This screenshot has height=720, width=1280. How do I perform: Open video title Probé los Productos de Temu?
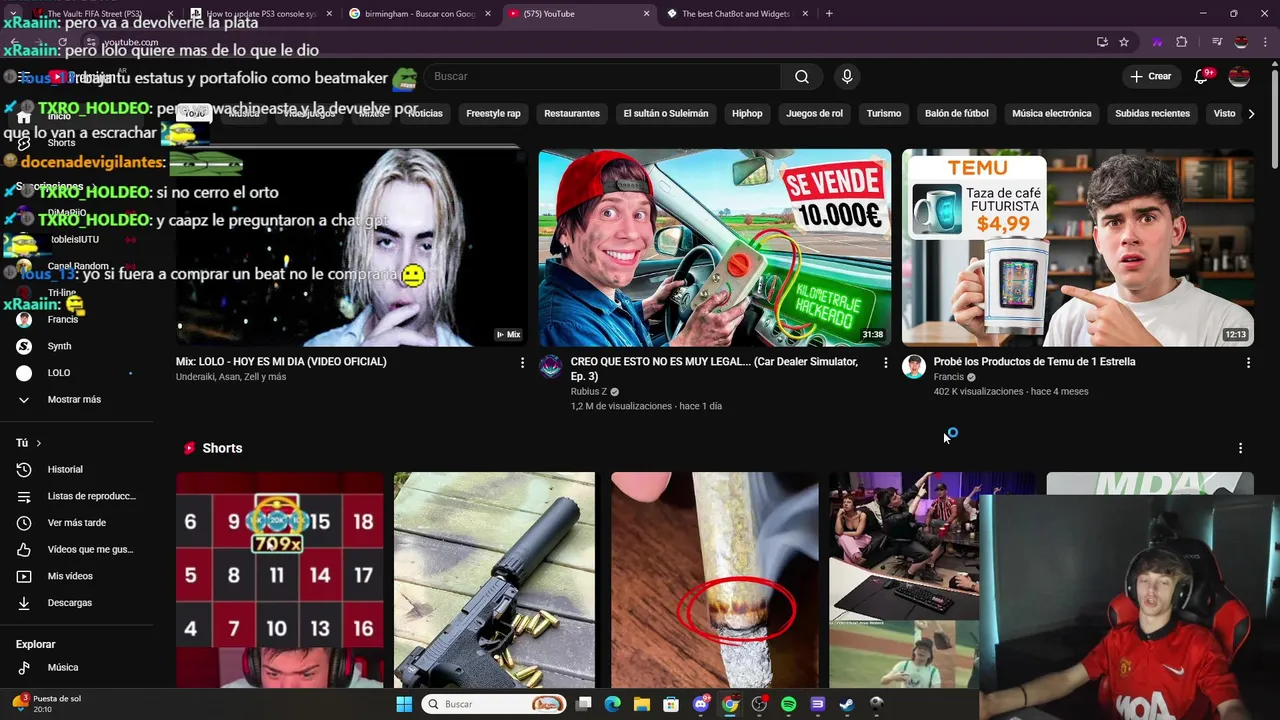(1034, 362)
